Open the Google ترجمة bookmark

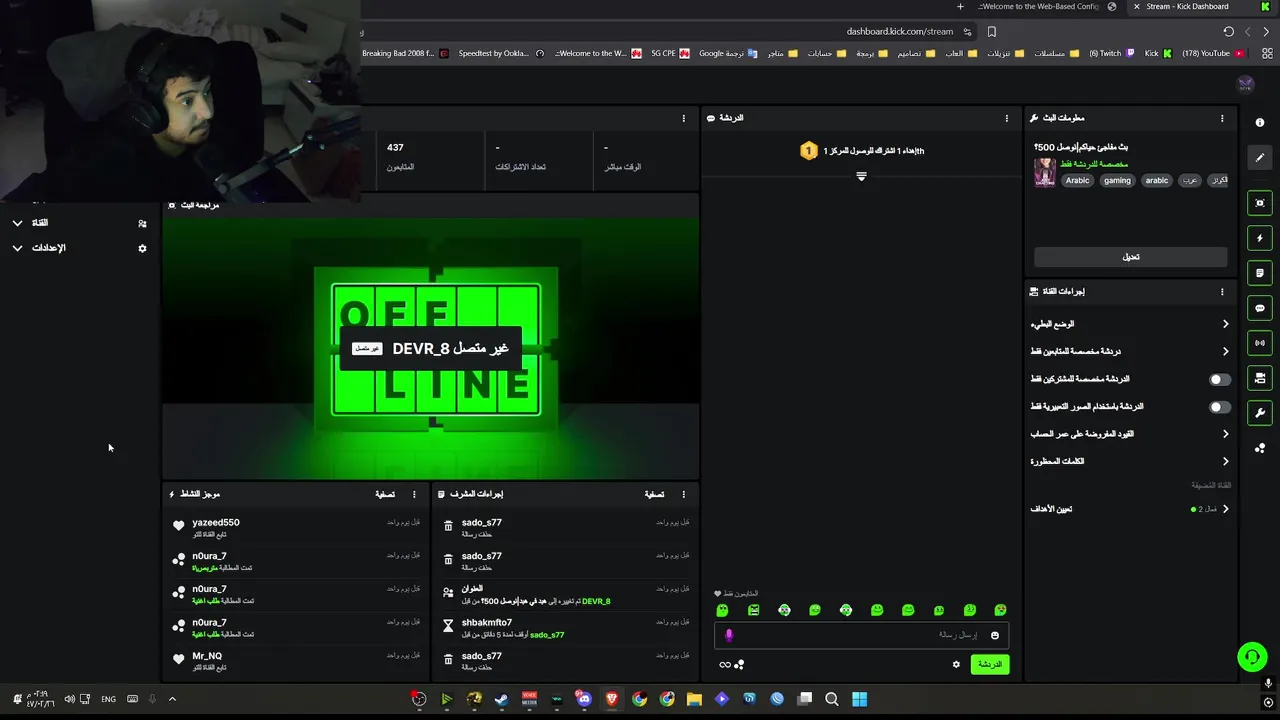[x=727, y=54]
